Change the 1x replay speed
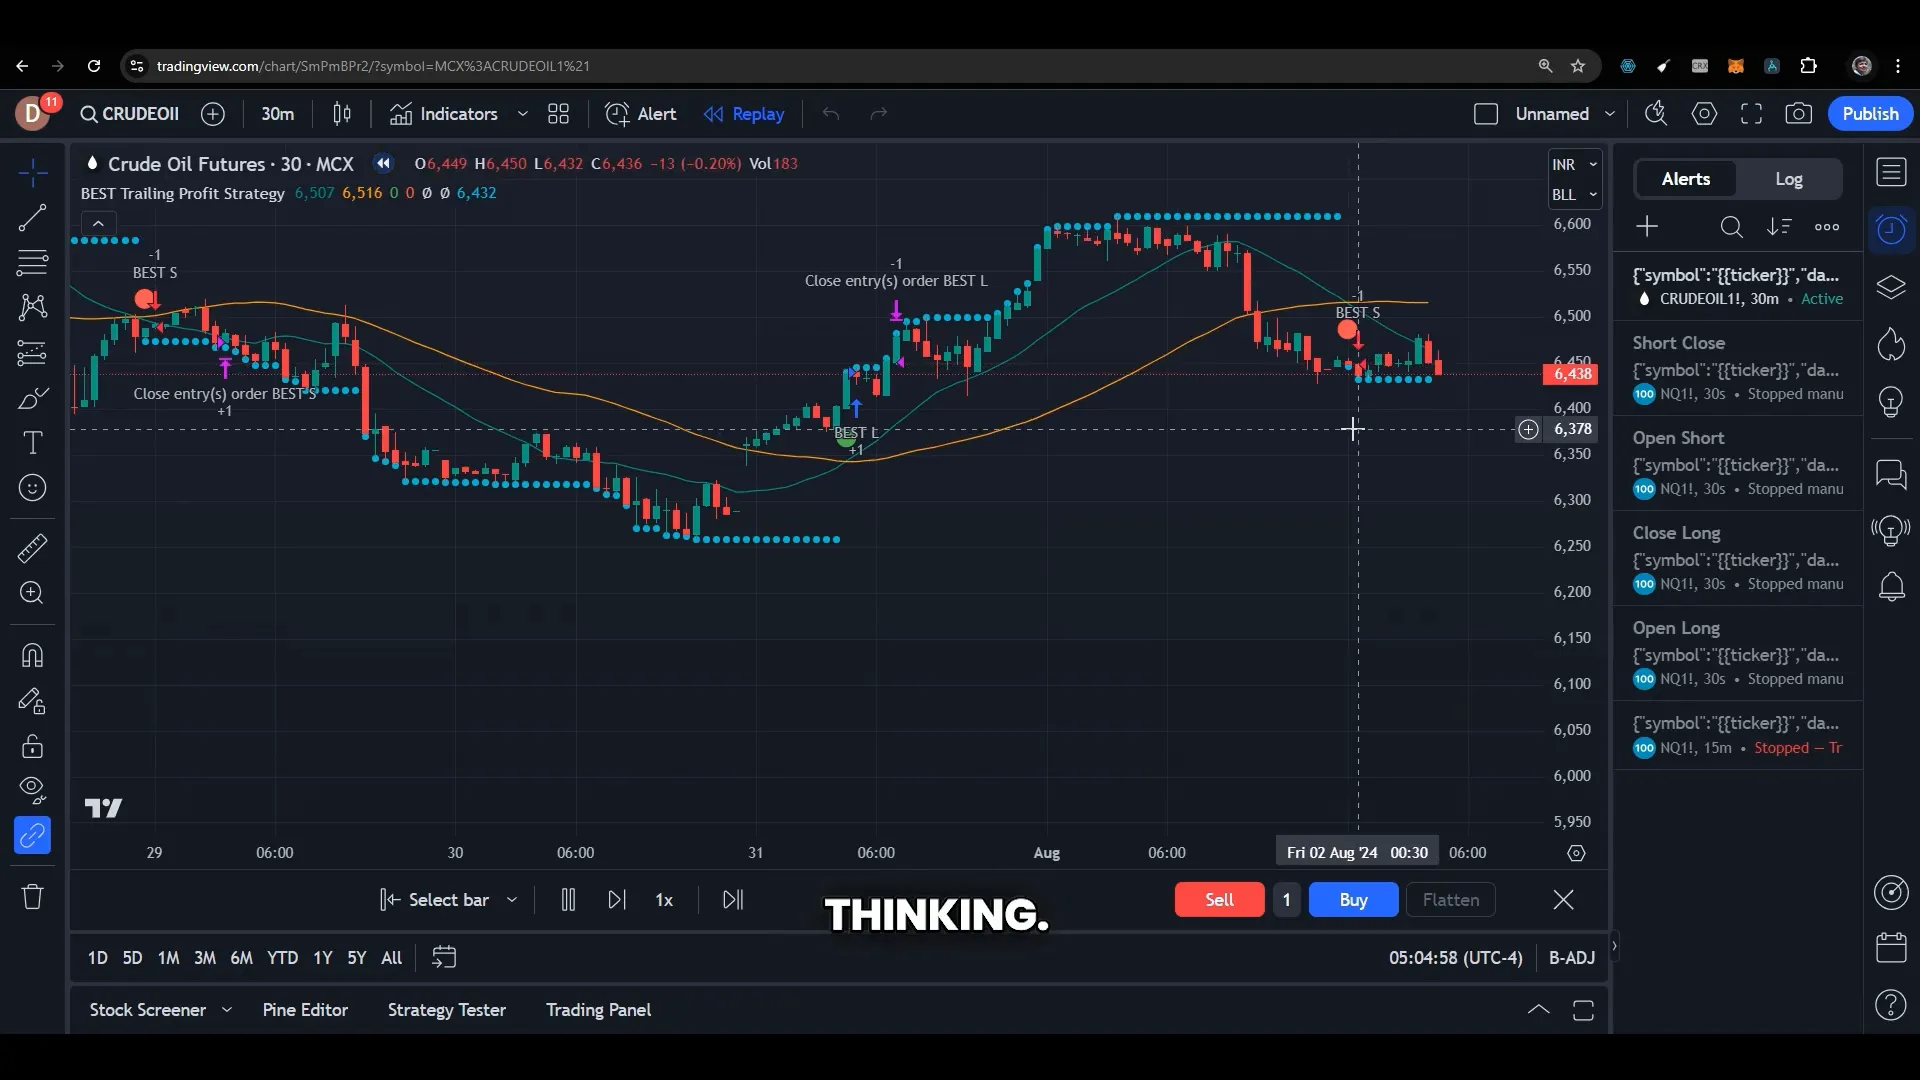The width and height of the screenshot is (1920, 1080). point(664,900)
